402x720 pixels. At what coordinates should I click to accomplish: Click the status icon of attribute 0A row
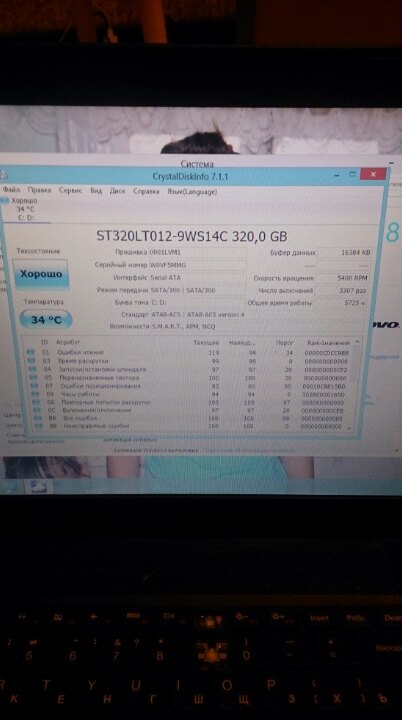coord(36,402)
